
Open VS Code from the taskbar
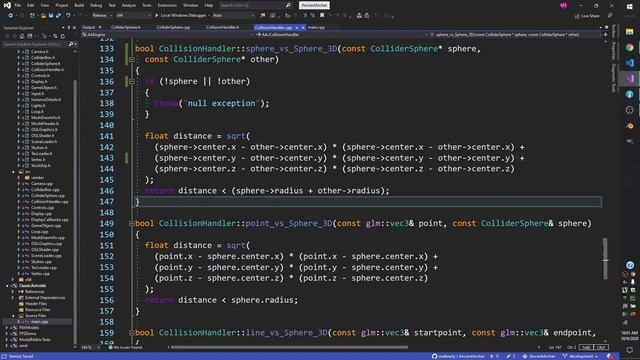coord(629,63)
